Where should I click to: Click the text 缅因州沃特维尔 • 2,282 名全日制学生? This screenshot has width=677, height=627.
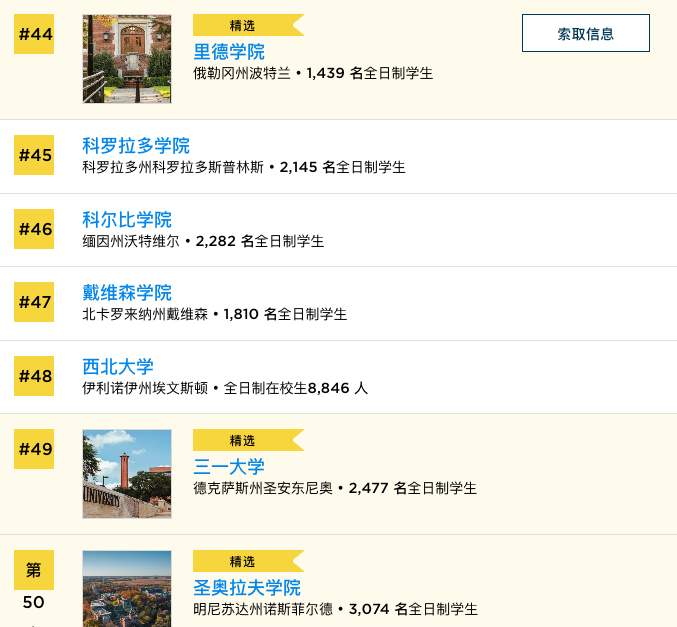203,241
